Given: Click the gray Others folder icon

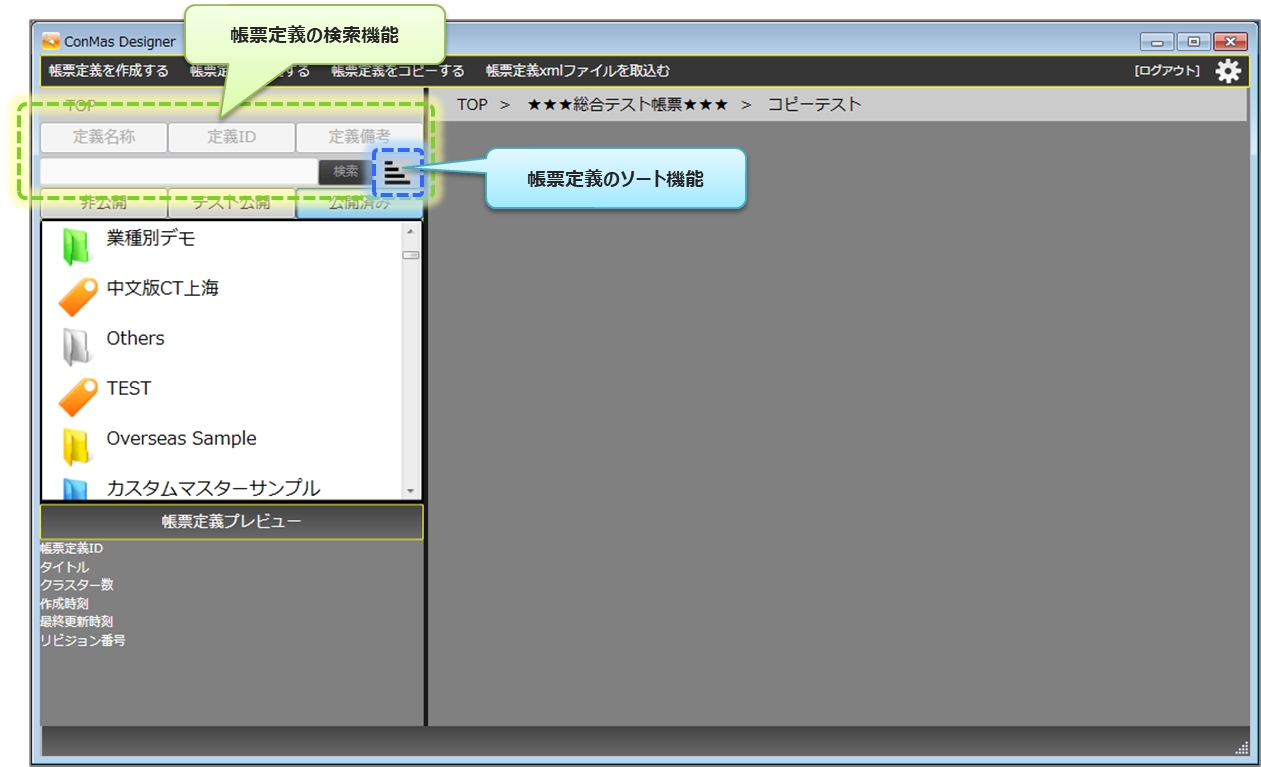Looking at the screenshot, I should click(76, 346).
